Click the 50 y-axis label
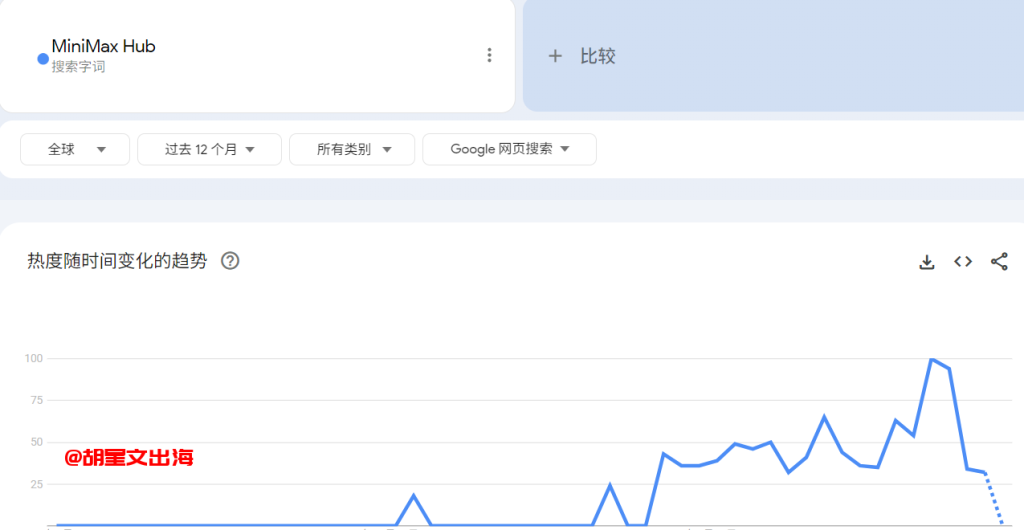This screenshot has height=530, width=1024. point(37,443)
